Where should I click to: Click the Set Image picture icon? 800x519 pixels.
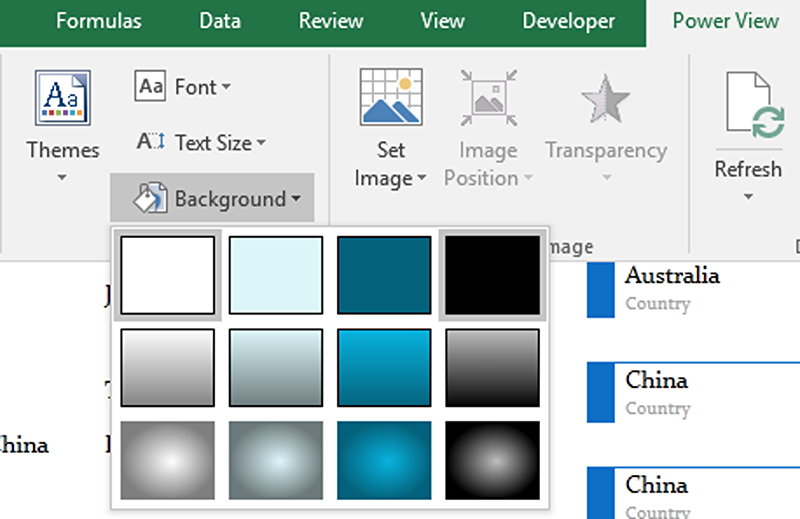(391, 97)
